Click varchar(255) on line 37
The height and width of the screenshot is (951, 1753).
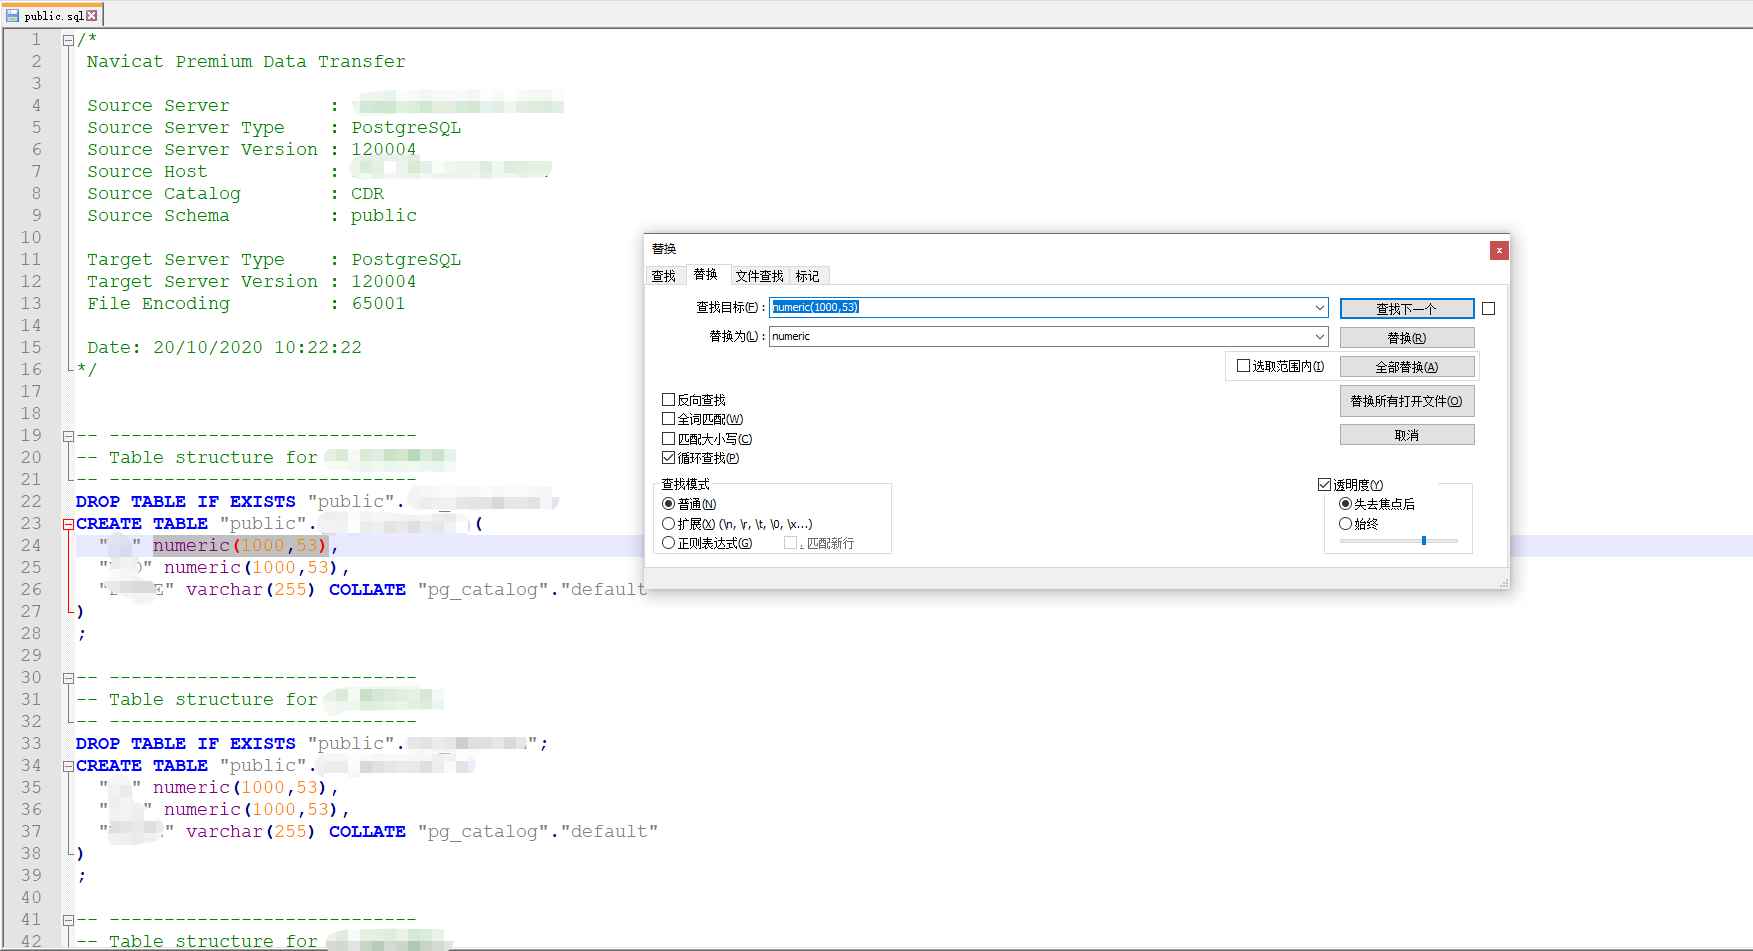coord(250,832)
